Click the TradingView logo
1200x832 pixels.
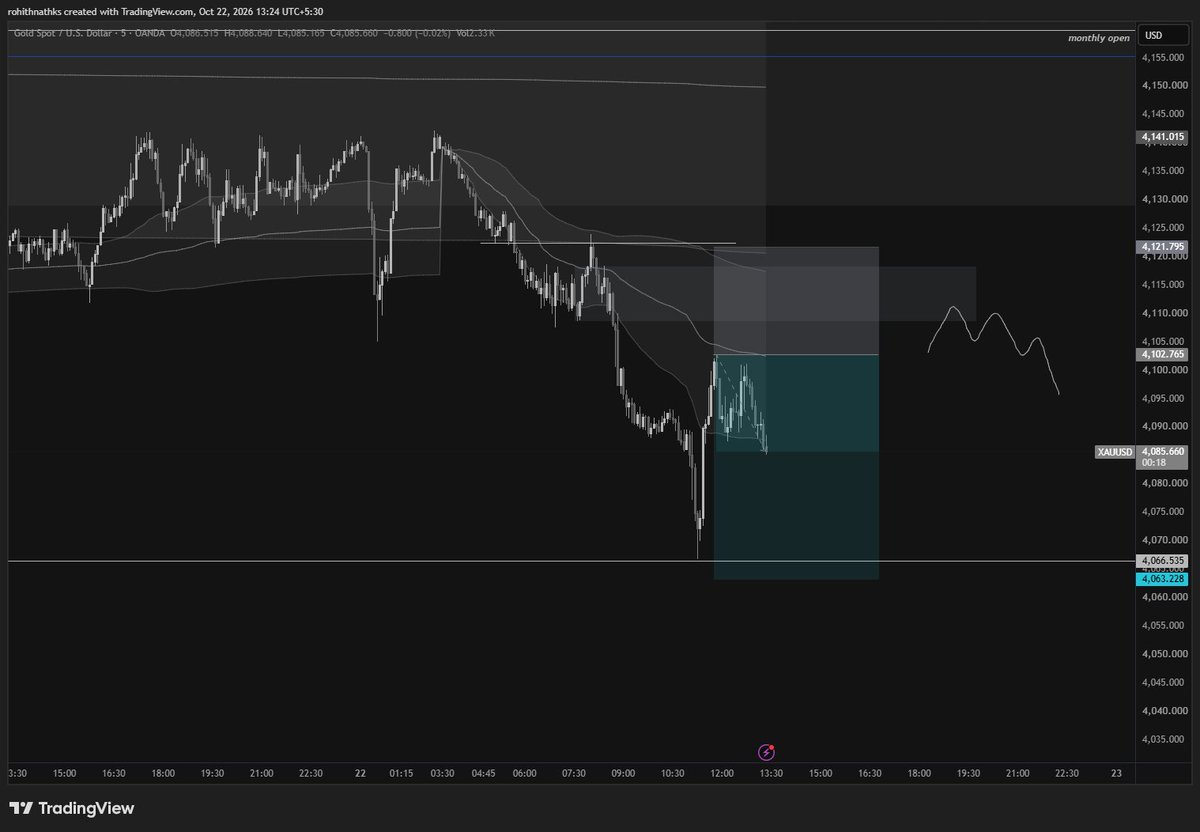pyautogui.click(x=72, y=808)
